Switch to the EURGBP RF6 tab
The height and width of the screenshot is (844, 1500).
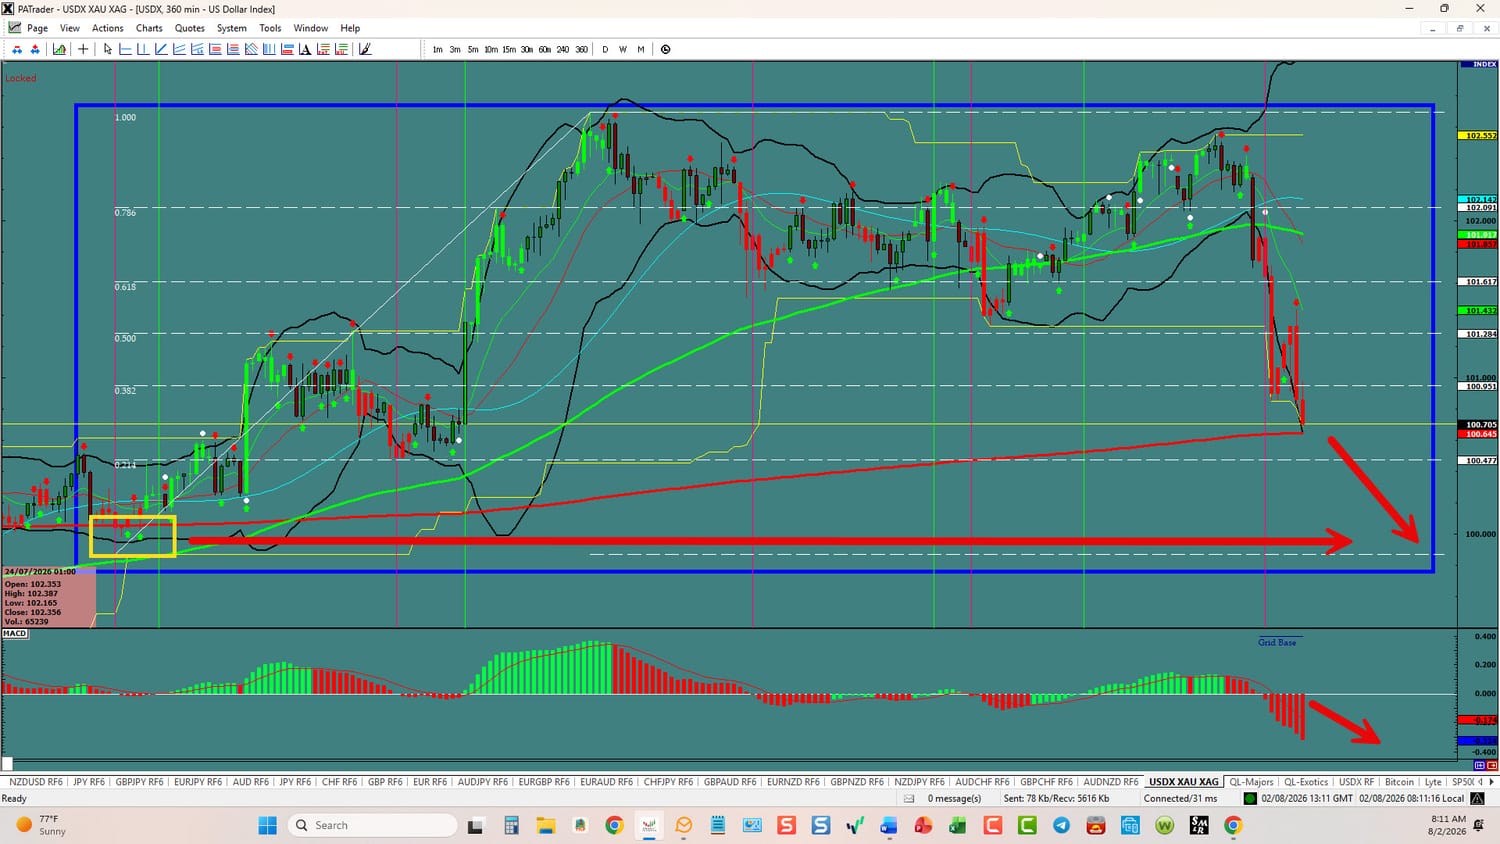[545, 782]
